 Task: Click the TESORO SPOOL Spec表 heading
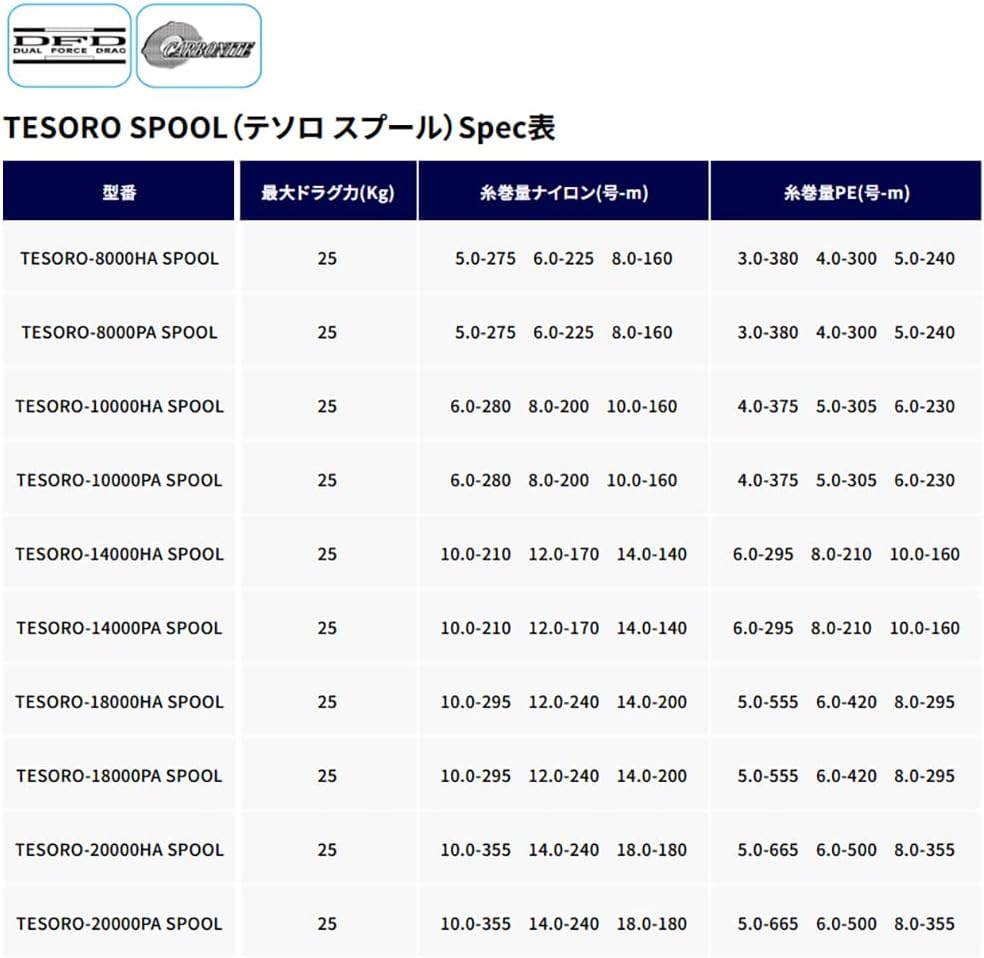click(x=279, y=127)
